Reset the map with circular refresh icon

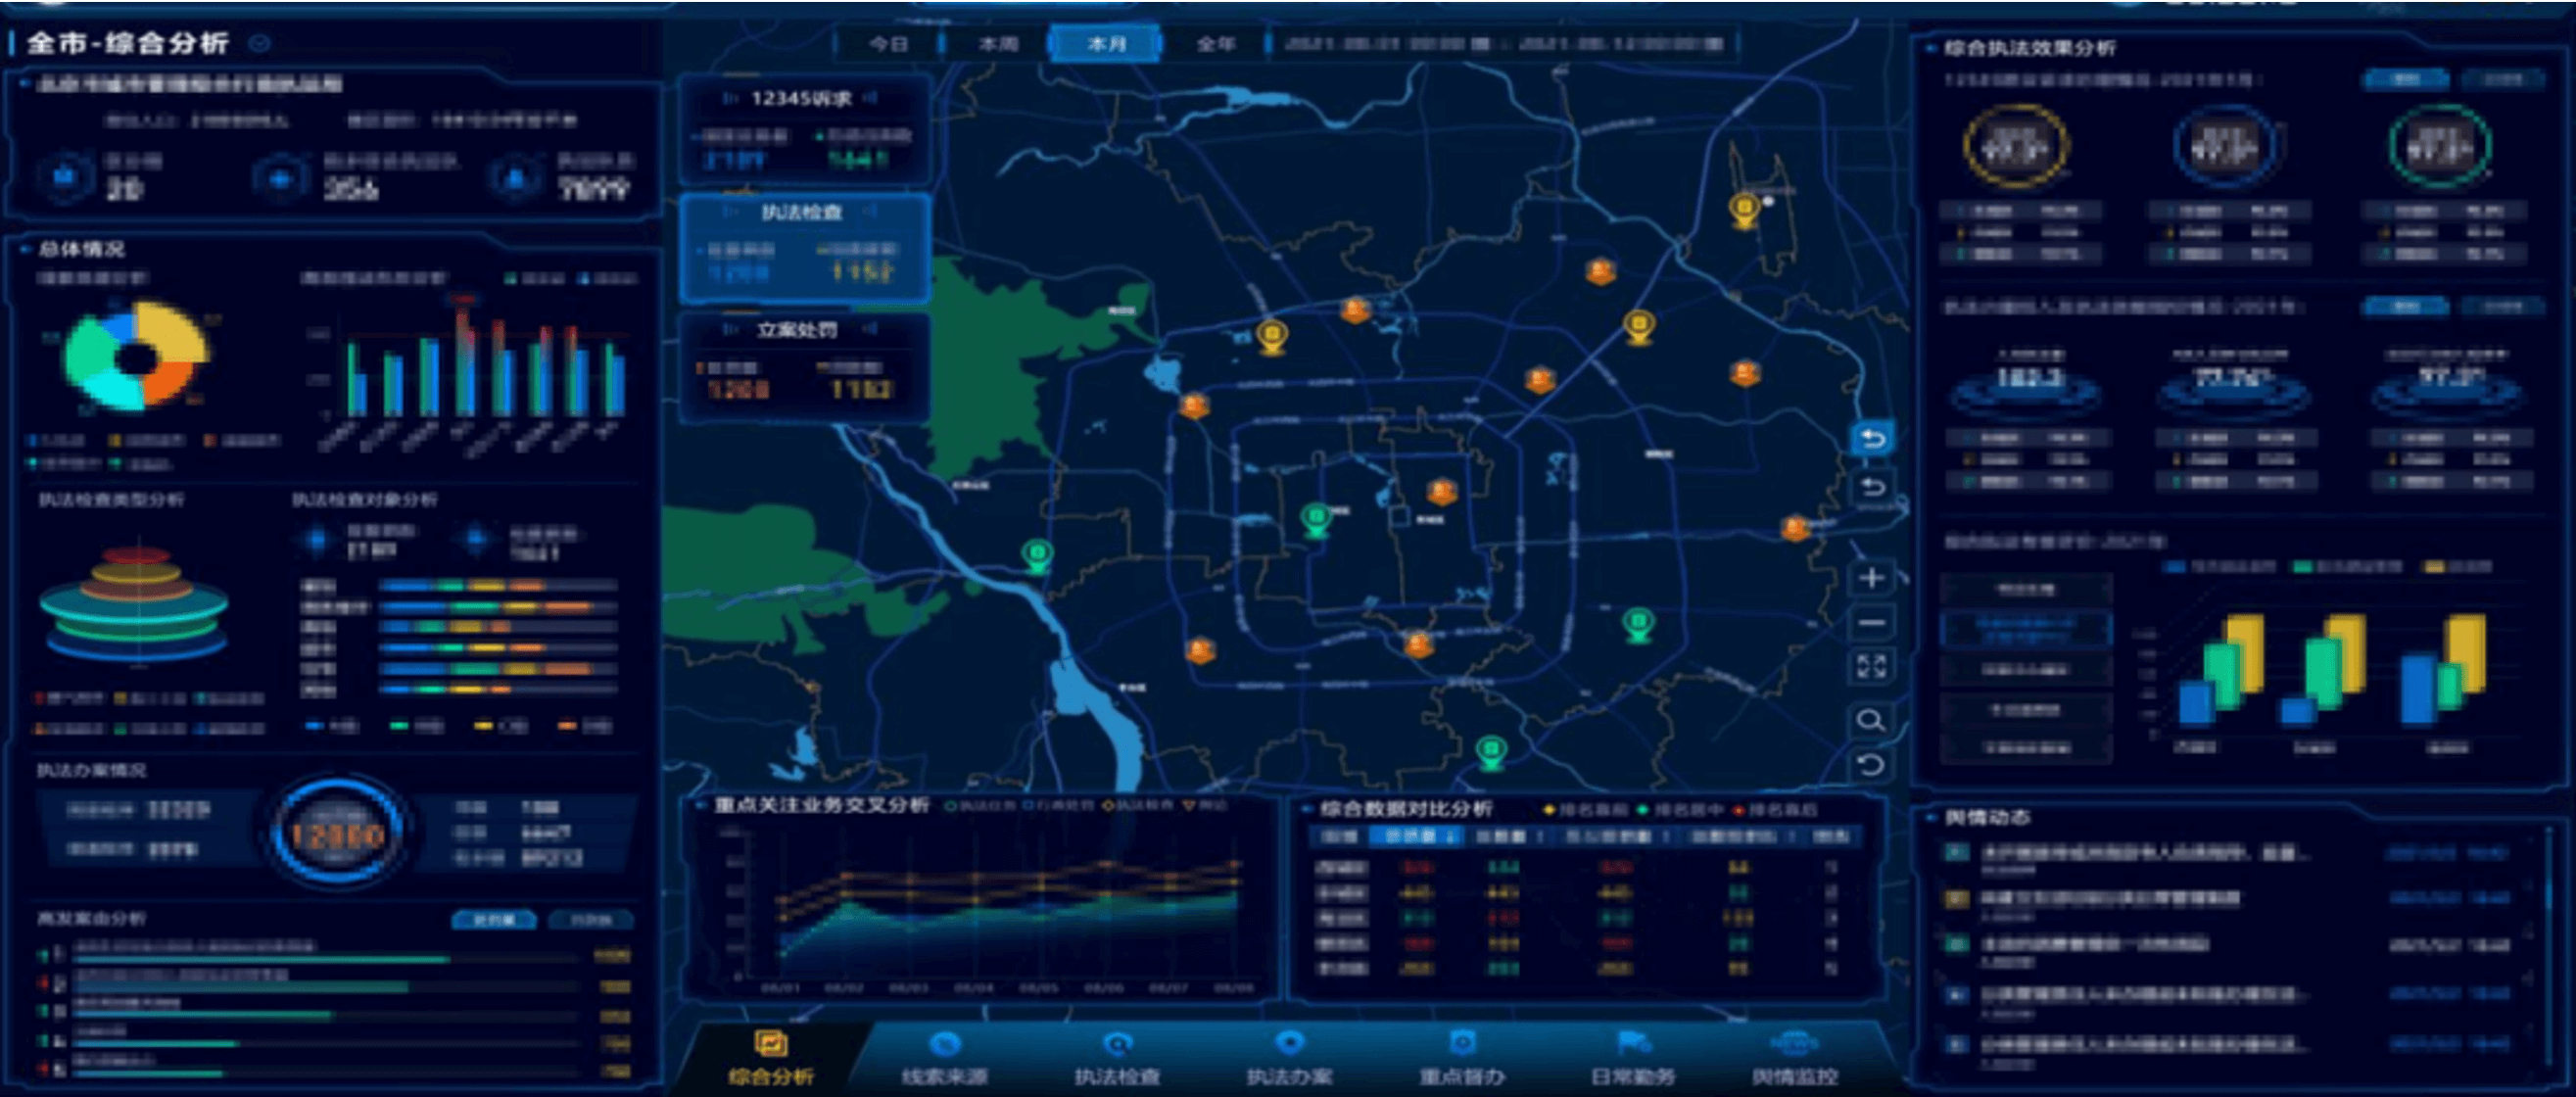click(x=1871, y=765)
